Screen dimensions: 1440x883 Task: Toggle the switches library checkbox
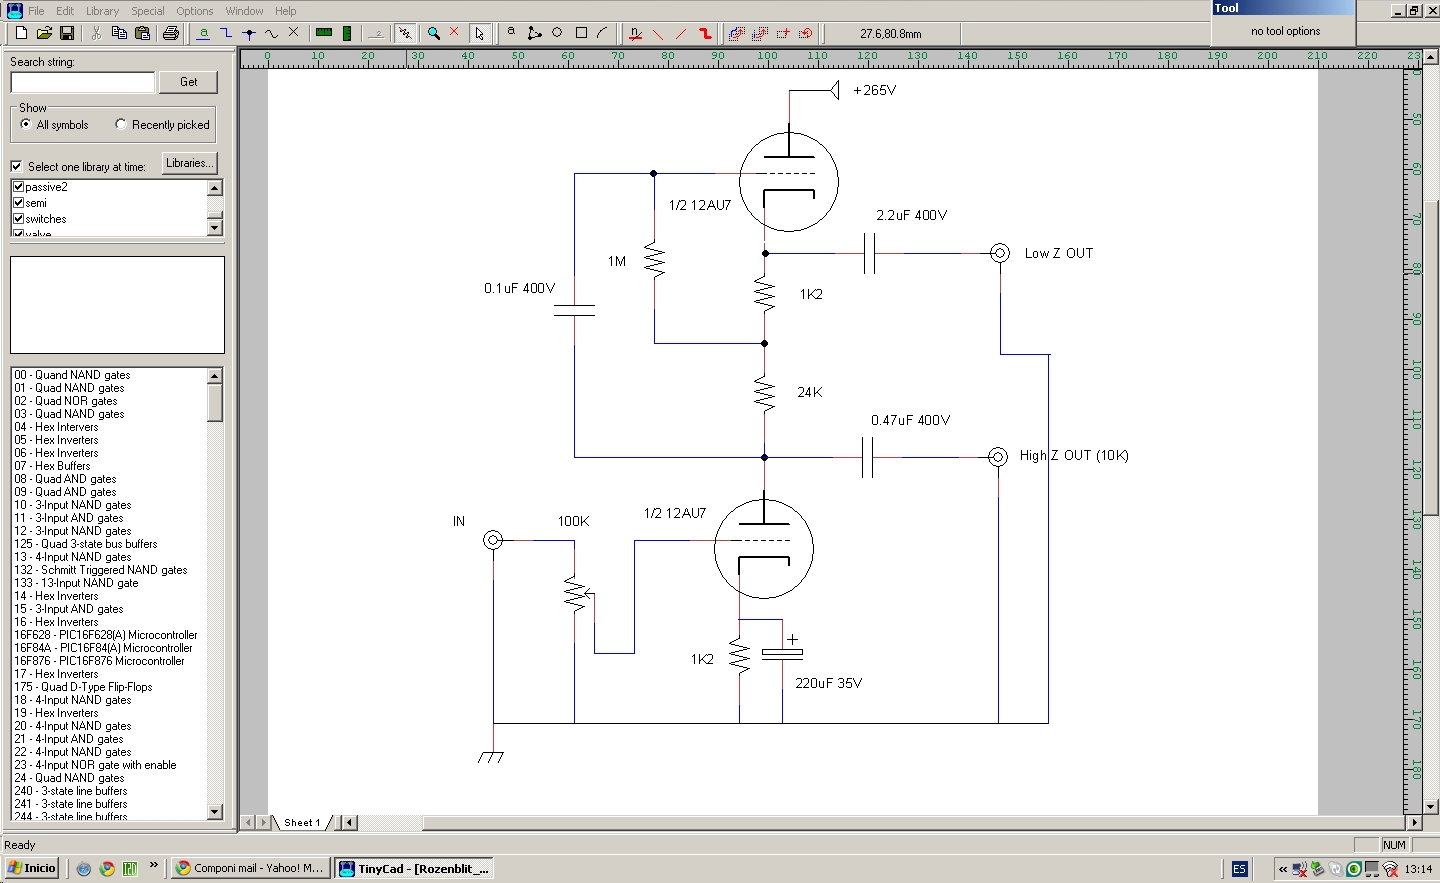coord(18,219)
